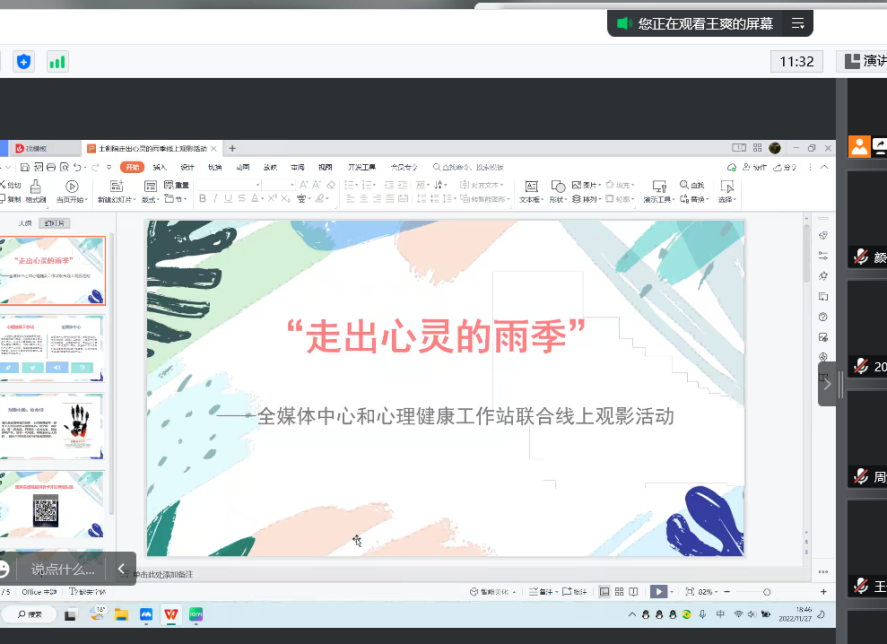Toggle bold text formatting
This screenshot has width=887, height=644.
click(202, 199)
